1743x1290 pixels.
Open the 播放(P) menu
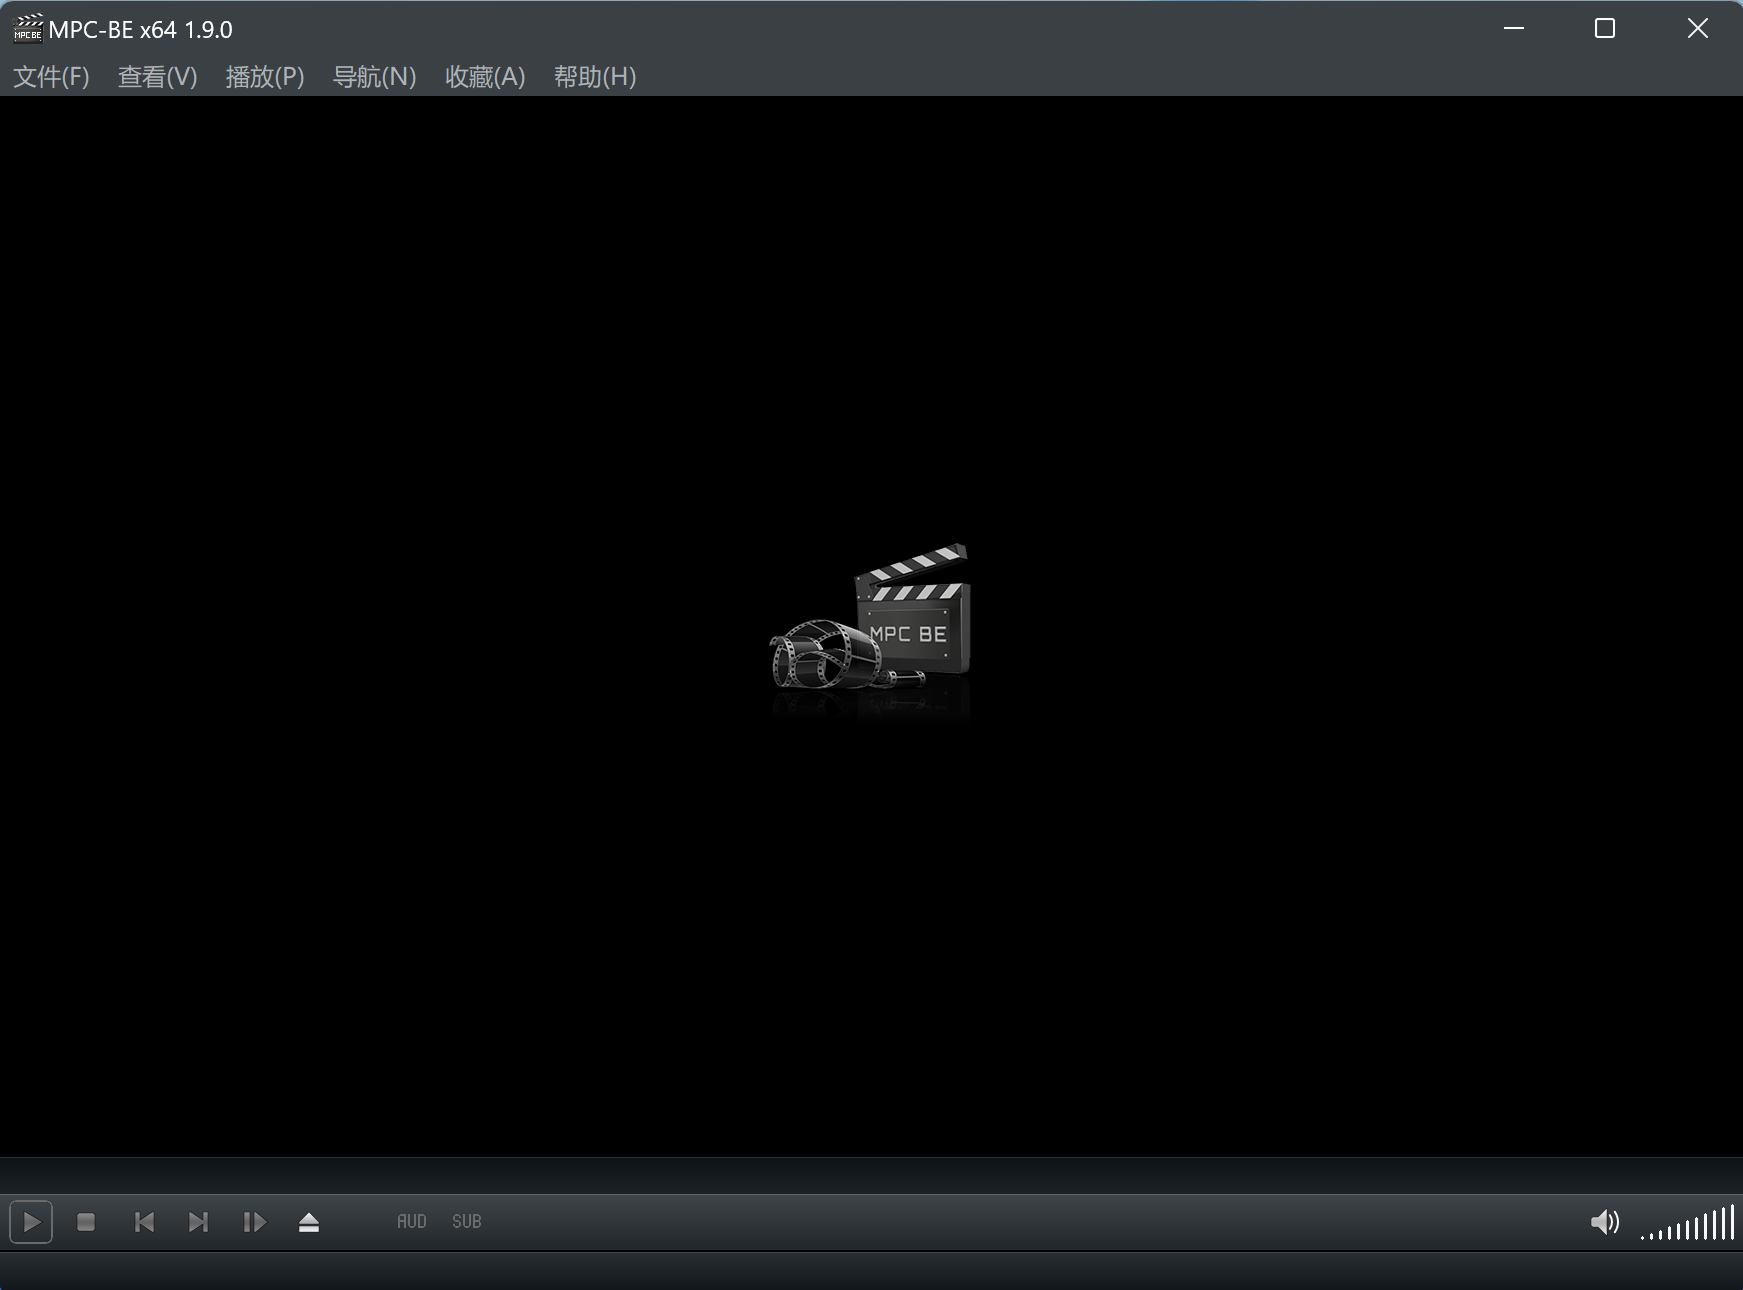point(265,77)
